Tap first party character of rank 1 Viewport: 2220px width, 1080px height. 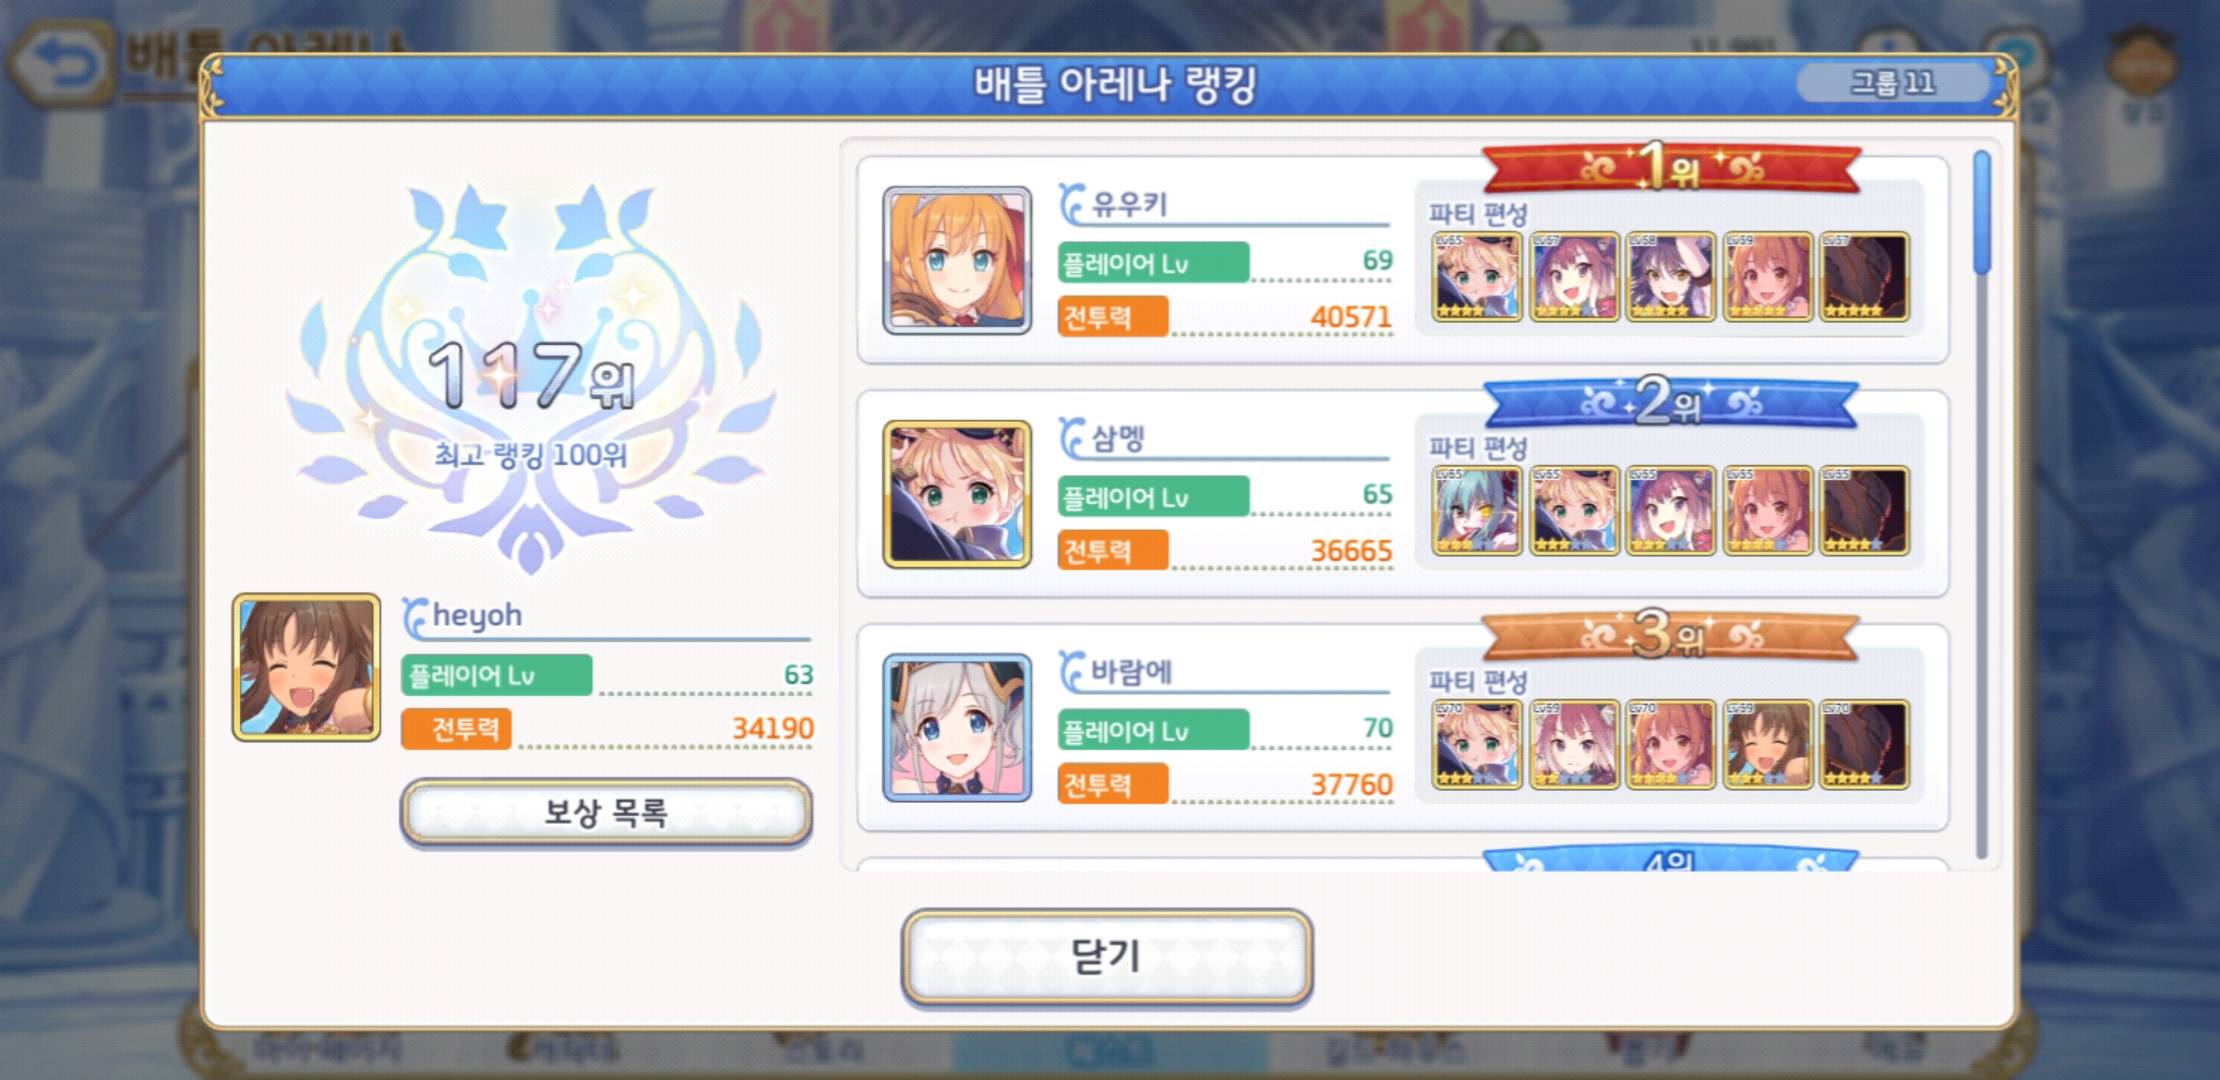click(1477, 277)
